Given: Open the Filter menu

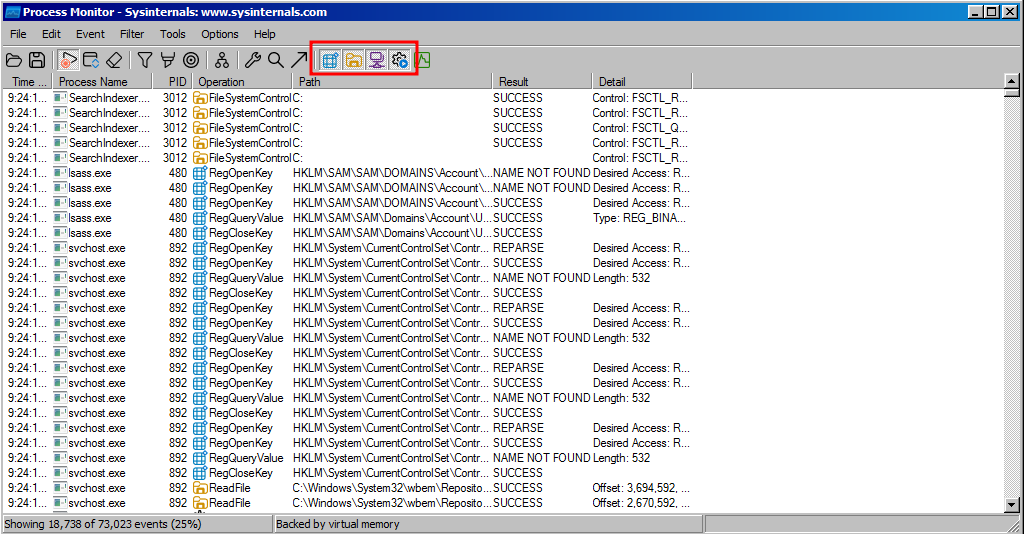Looking at the screenshot, I should [x=132, y=34].
